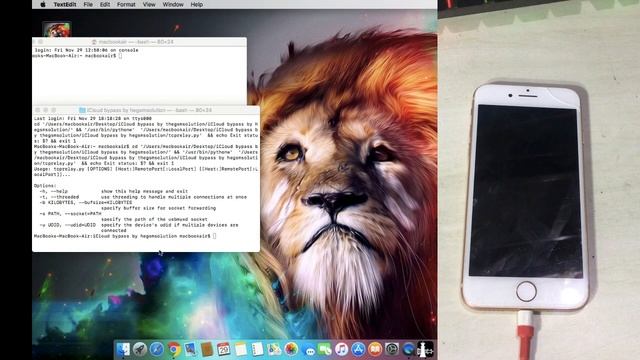Click the prompt line in upper terminal window
Screen dimensions: 640x360
coord(77,56)
